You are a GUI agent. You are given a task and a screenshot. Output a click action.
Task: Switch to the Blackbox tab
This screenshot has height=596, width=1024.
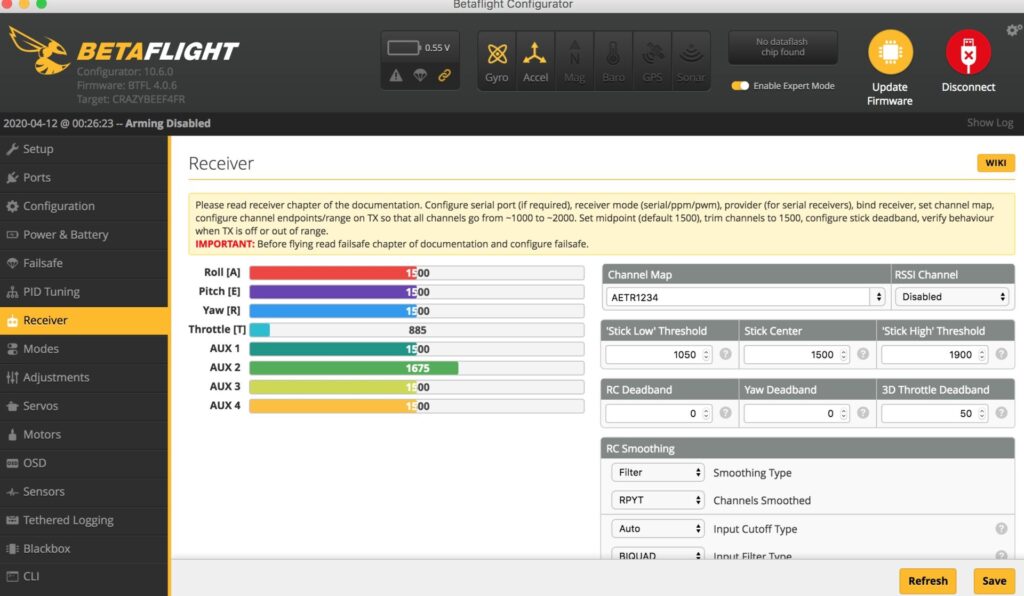[84, 549]
